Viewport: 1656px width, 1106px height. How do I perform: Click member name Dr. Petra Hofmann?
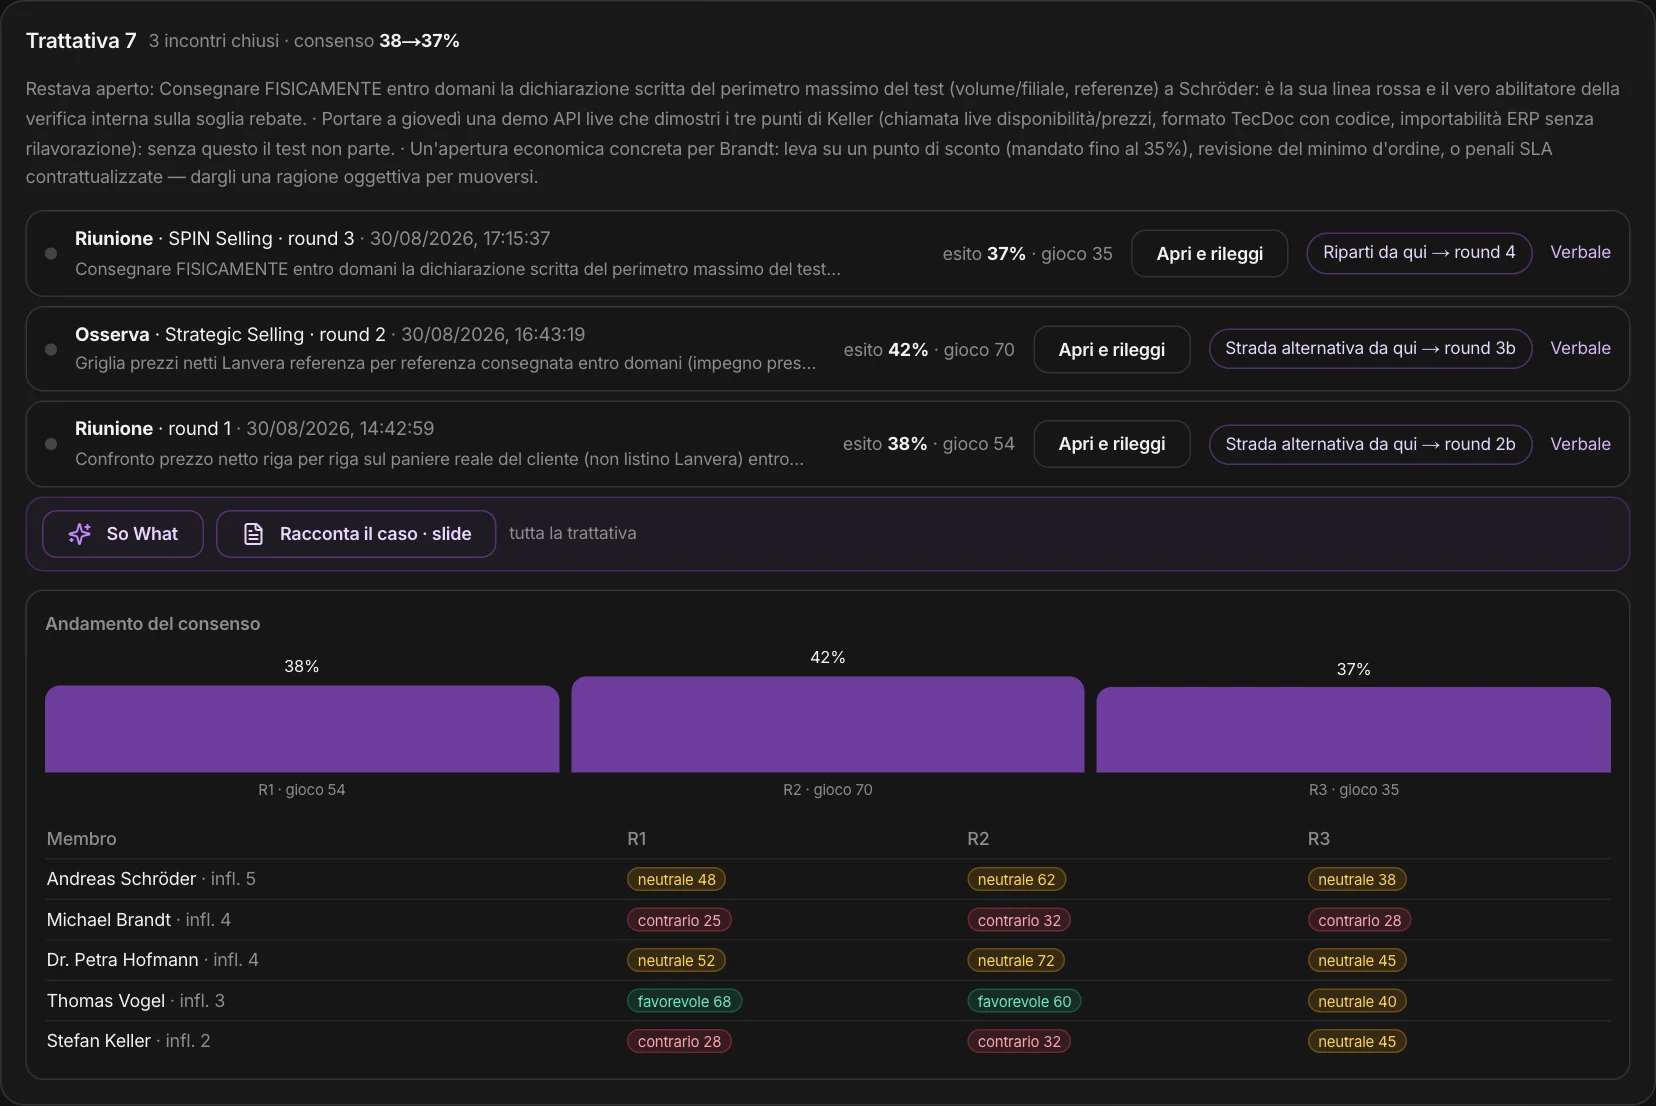[x=122, y=959]
